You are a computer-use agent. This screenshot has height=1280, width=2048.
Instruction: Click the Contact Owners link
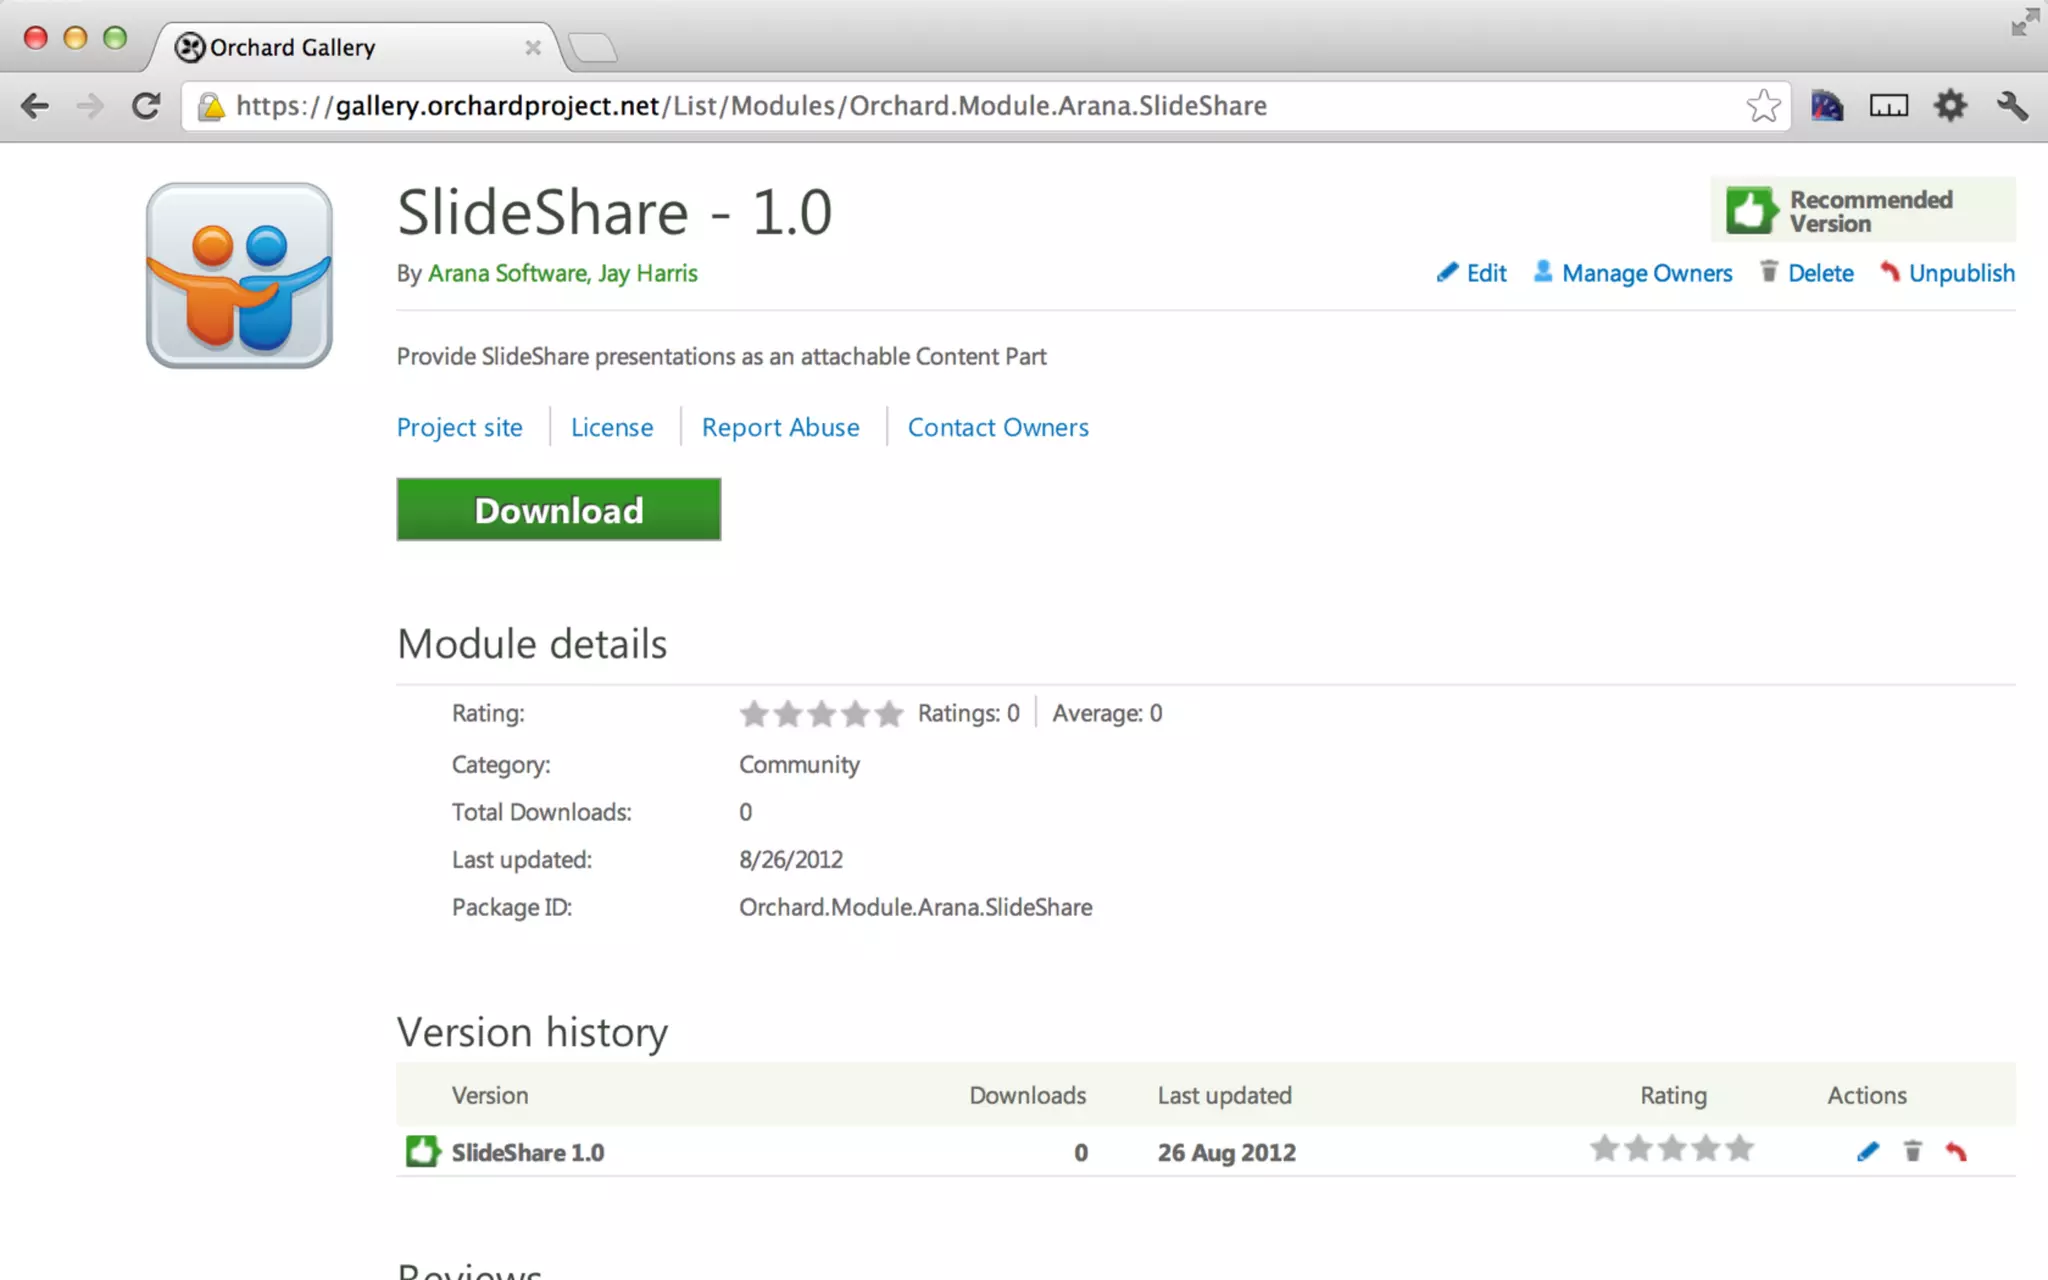coord(997,428)
